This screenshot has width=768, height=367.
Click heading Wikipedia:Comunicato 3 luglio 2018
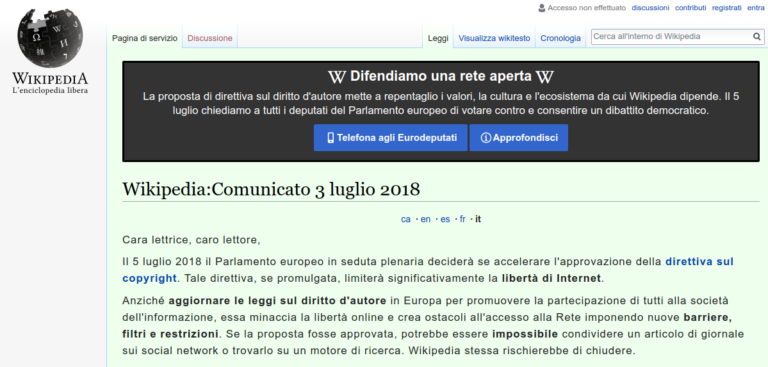tap(271, 189)
